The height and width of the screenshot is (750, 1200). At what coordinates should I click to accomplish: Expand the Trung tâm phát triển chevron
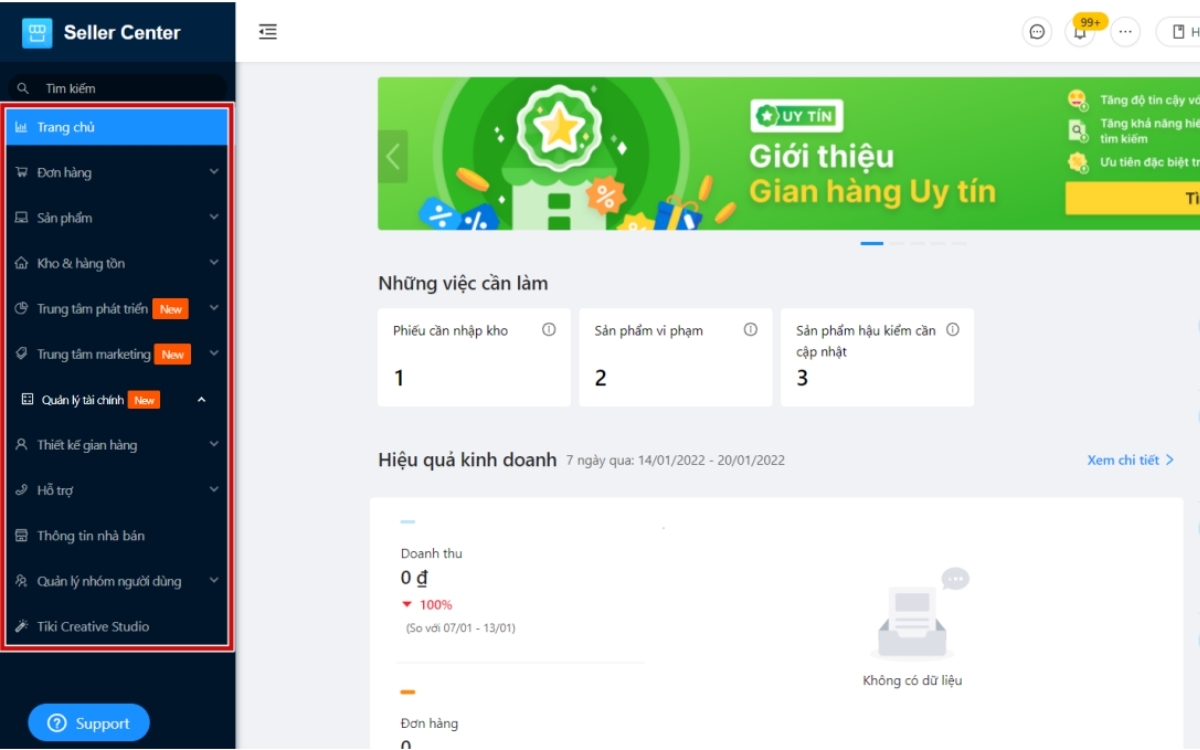(x=214, y=308)
